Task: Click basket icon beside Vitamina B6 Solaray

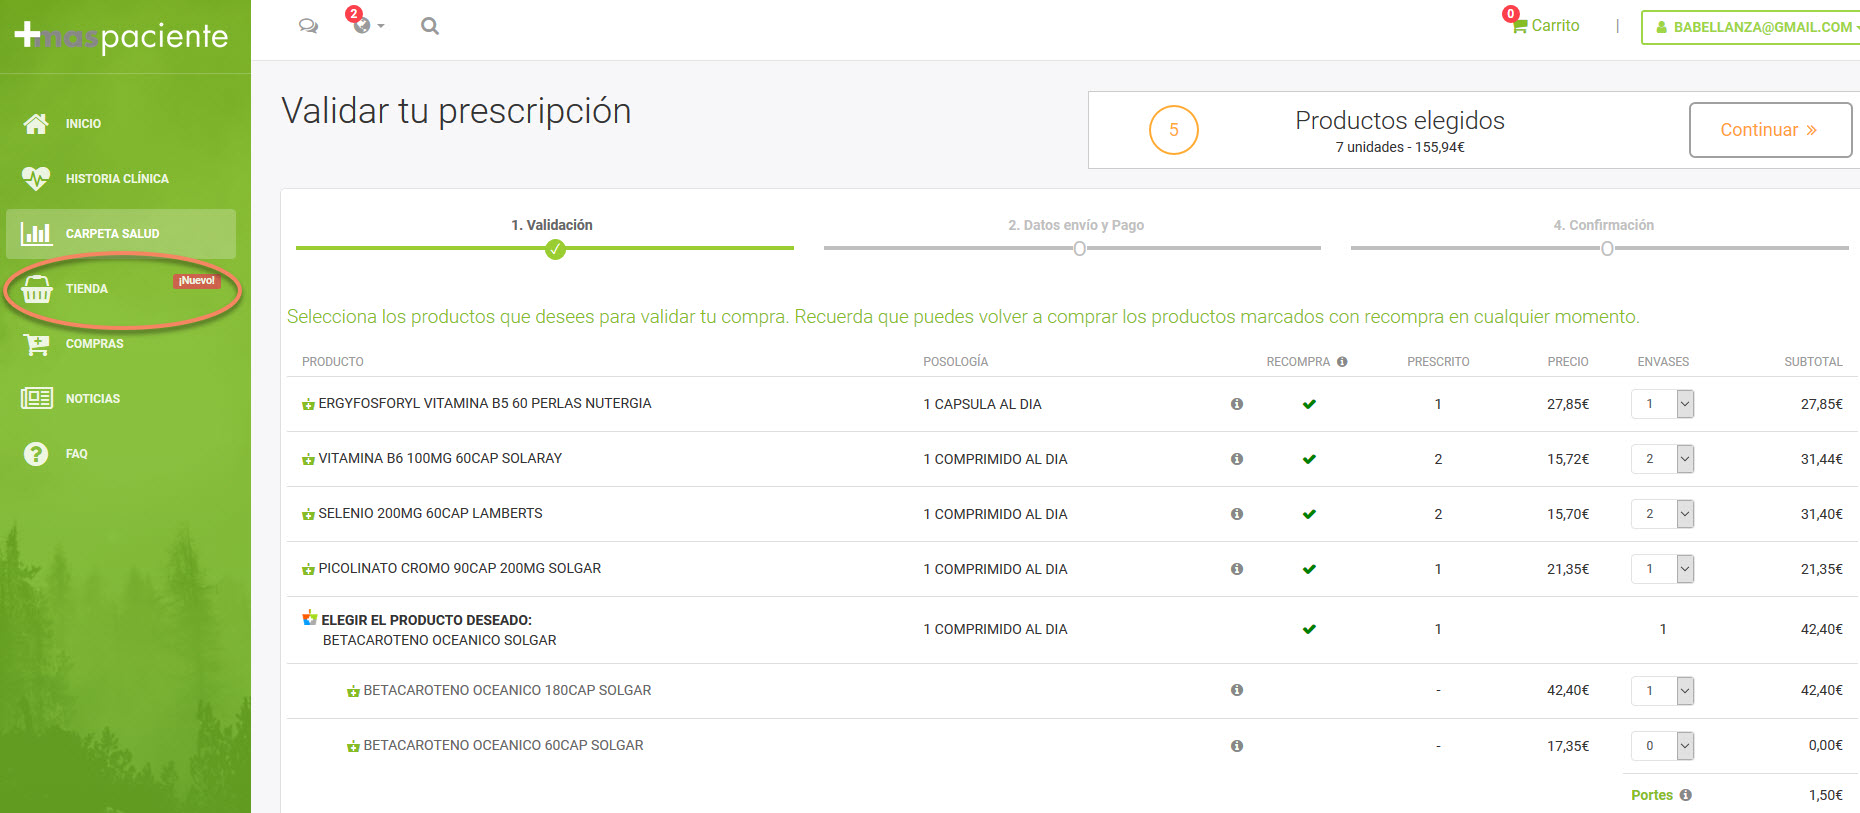Action: click(308, 459)
